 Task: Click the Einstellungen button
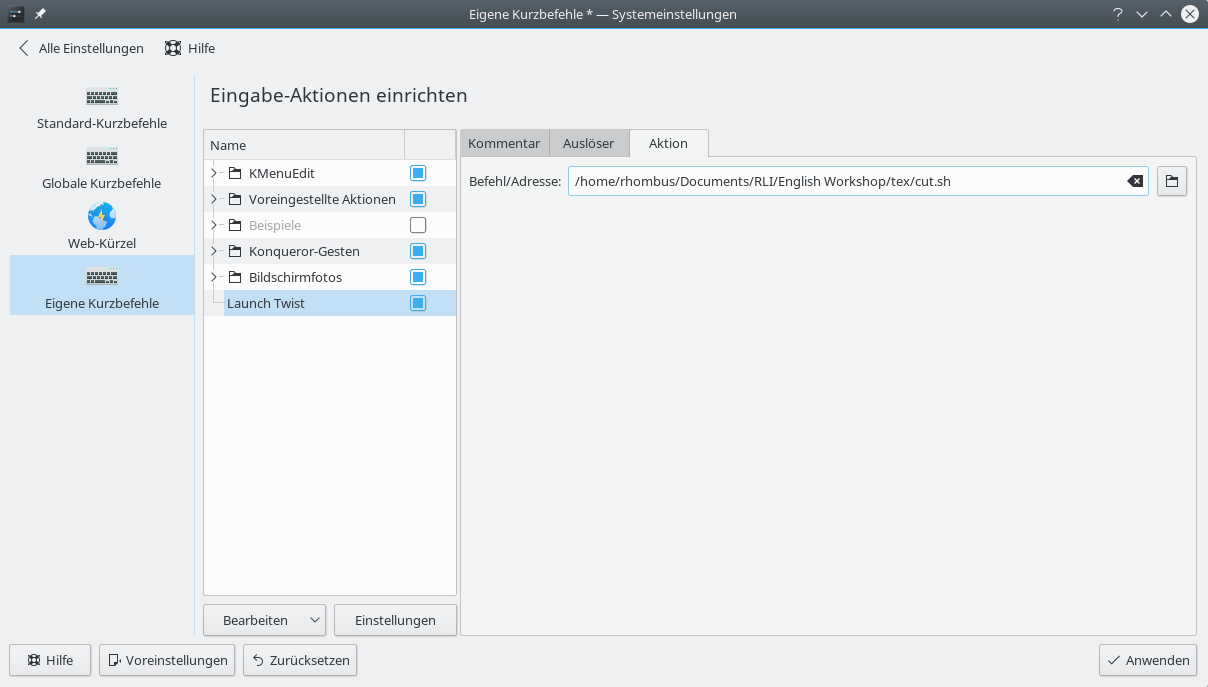tap(395, 620)
